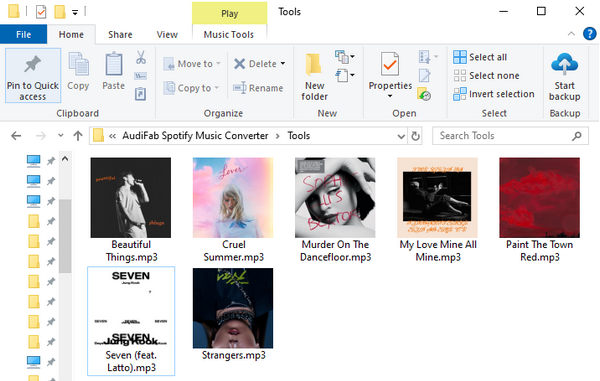The width and height of the screenshot is (600, 381).
Task: Open the recent locations dropdown arrow
Action: [60, 135]
